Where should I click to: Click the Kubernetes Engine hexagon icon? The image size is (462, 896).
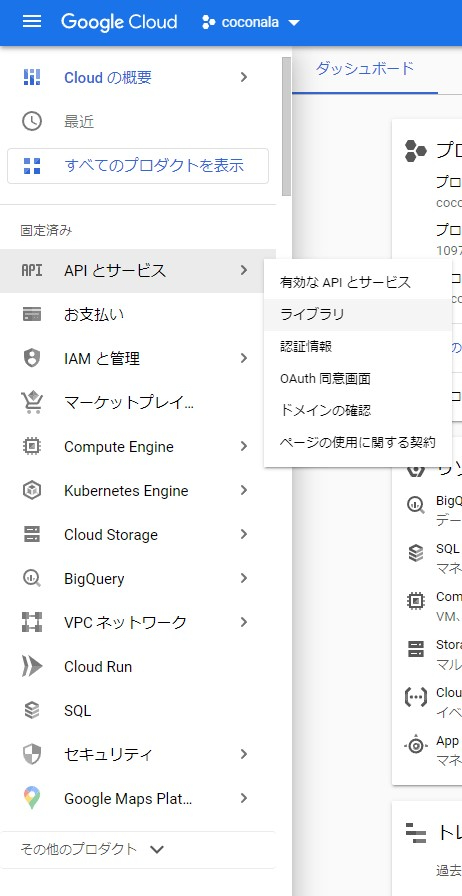pyautogui.click(x=32, y=490)
